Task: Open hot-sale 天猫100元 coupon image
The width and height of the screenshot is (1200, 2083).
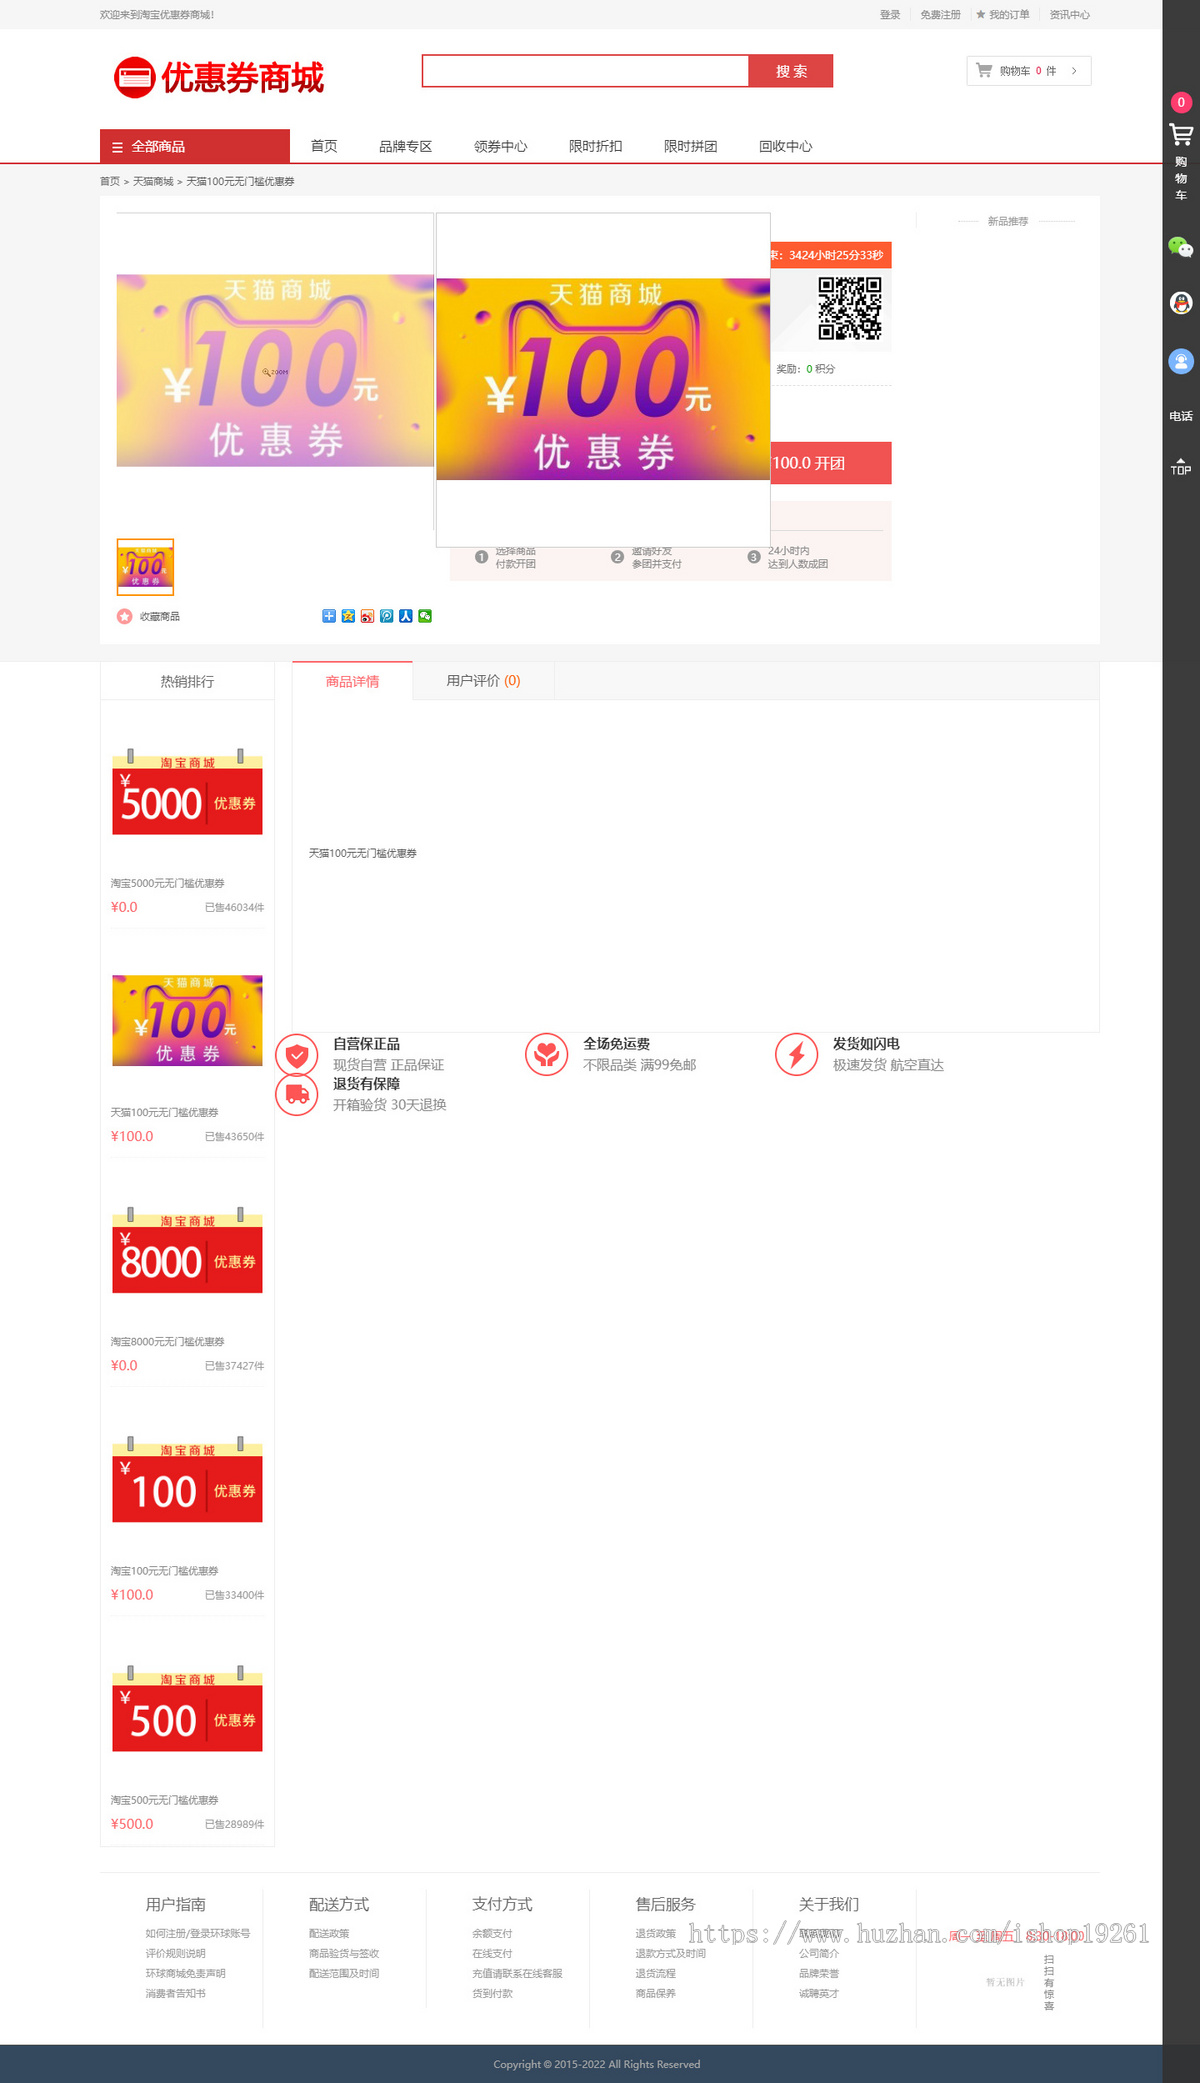Action: [x=187, y=1020]
